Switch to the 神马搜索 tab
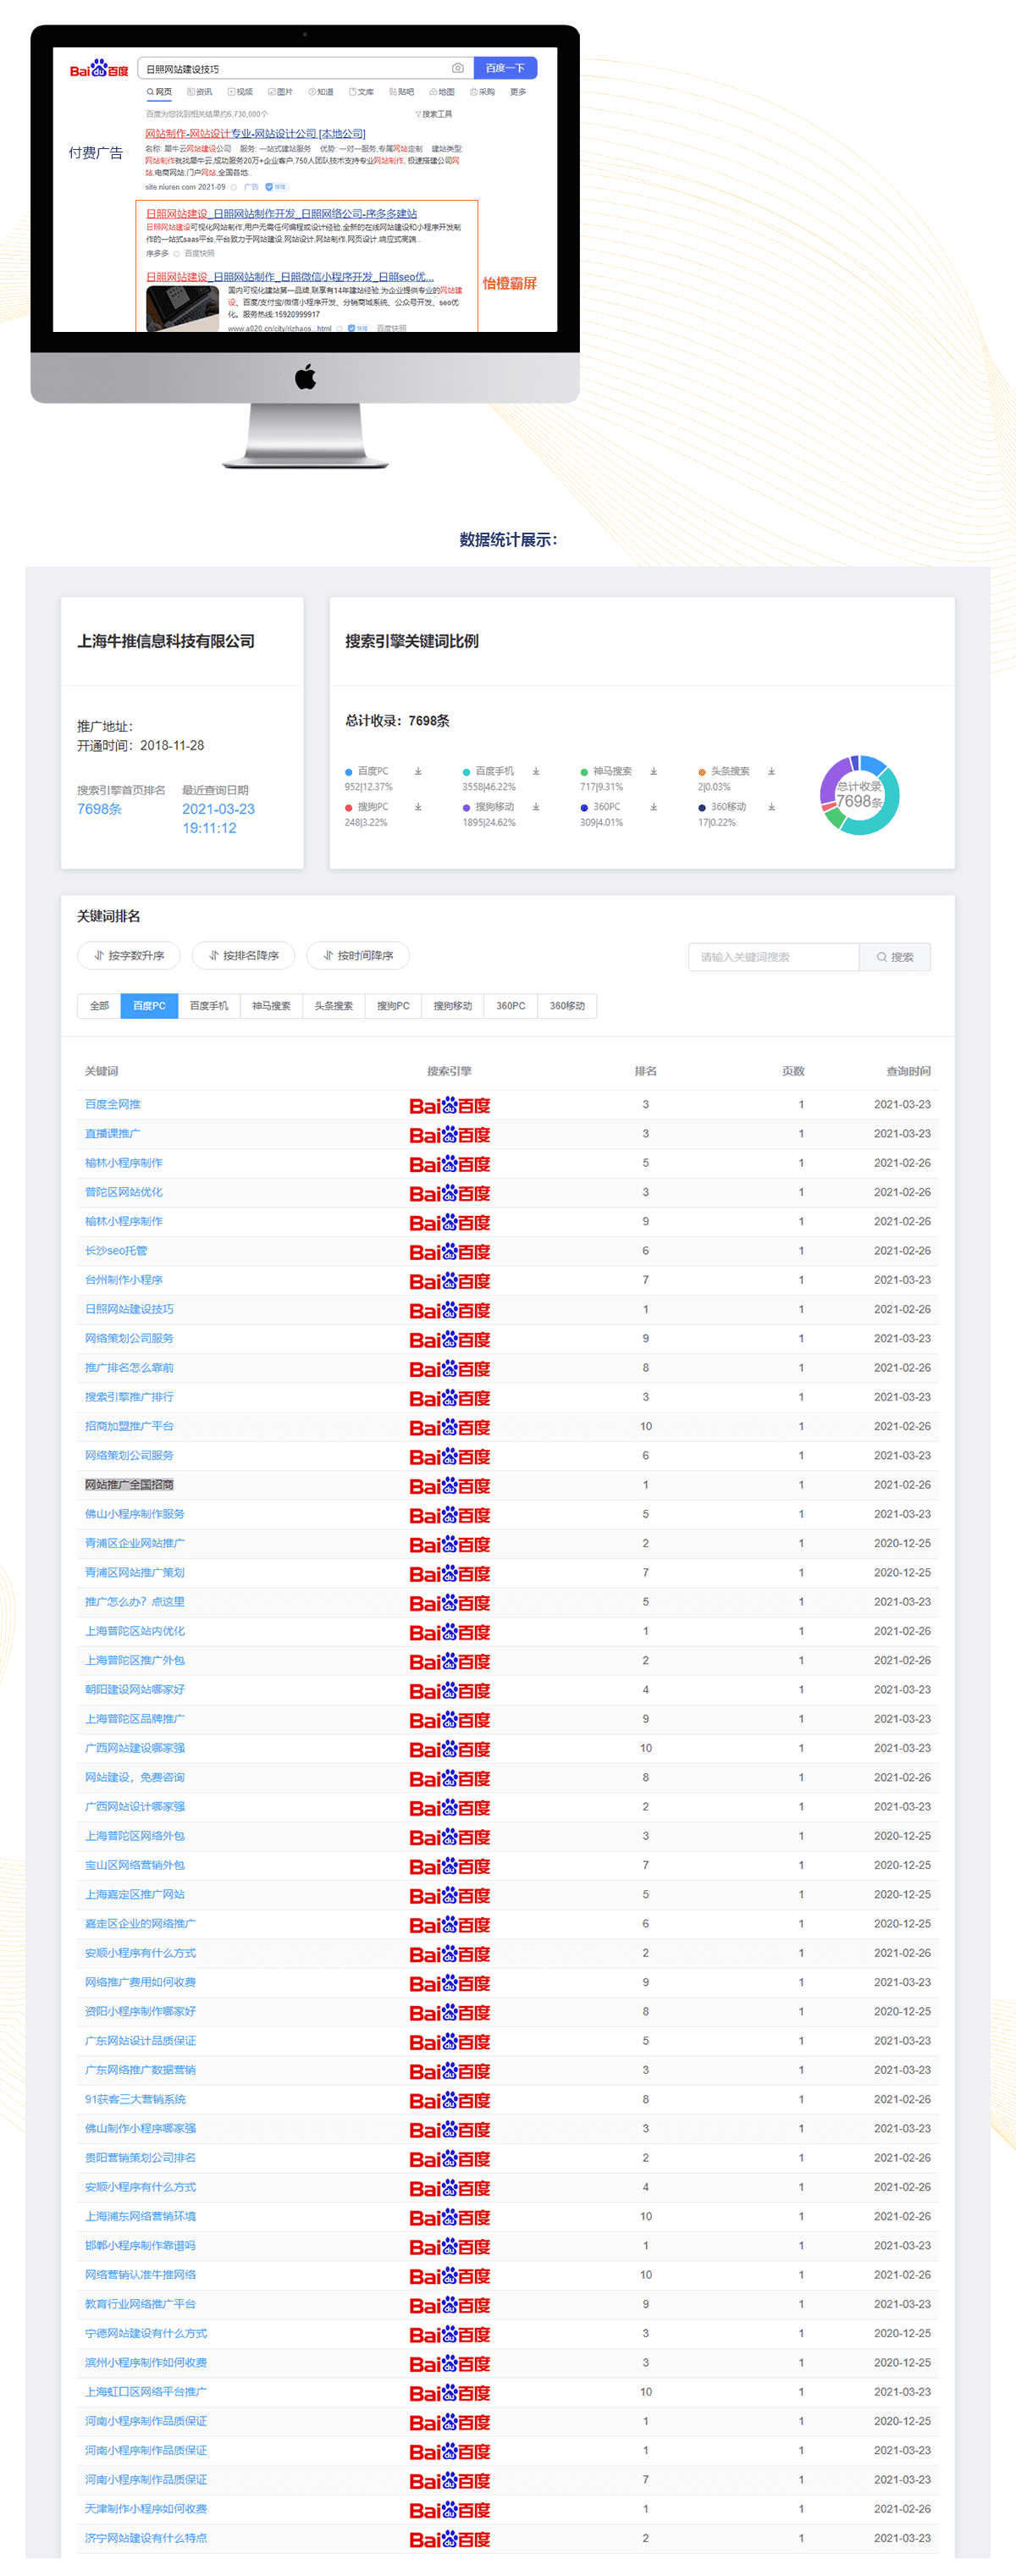 click(x=271, y=1005)
